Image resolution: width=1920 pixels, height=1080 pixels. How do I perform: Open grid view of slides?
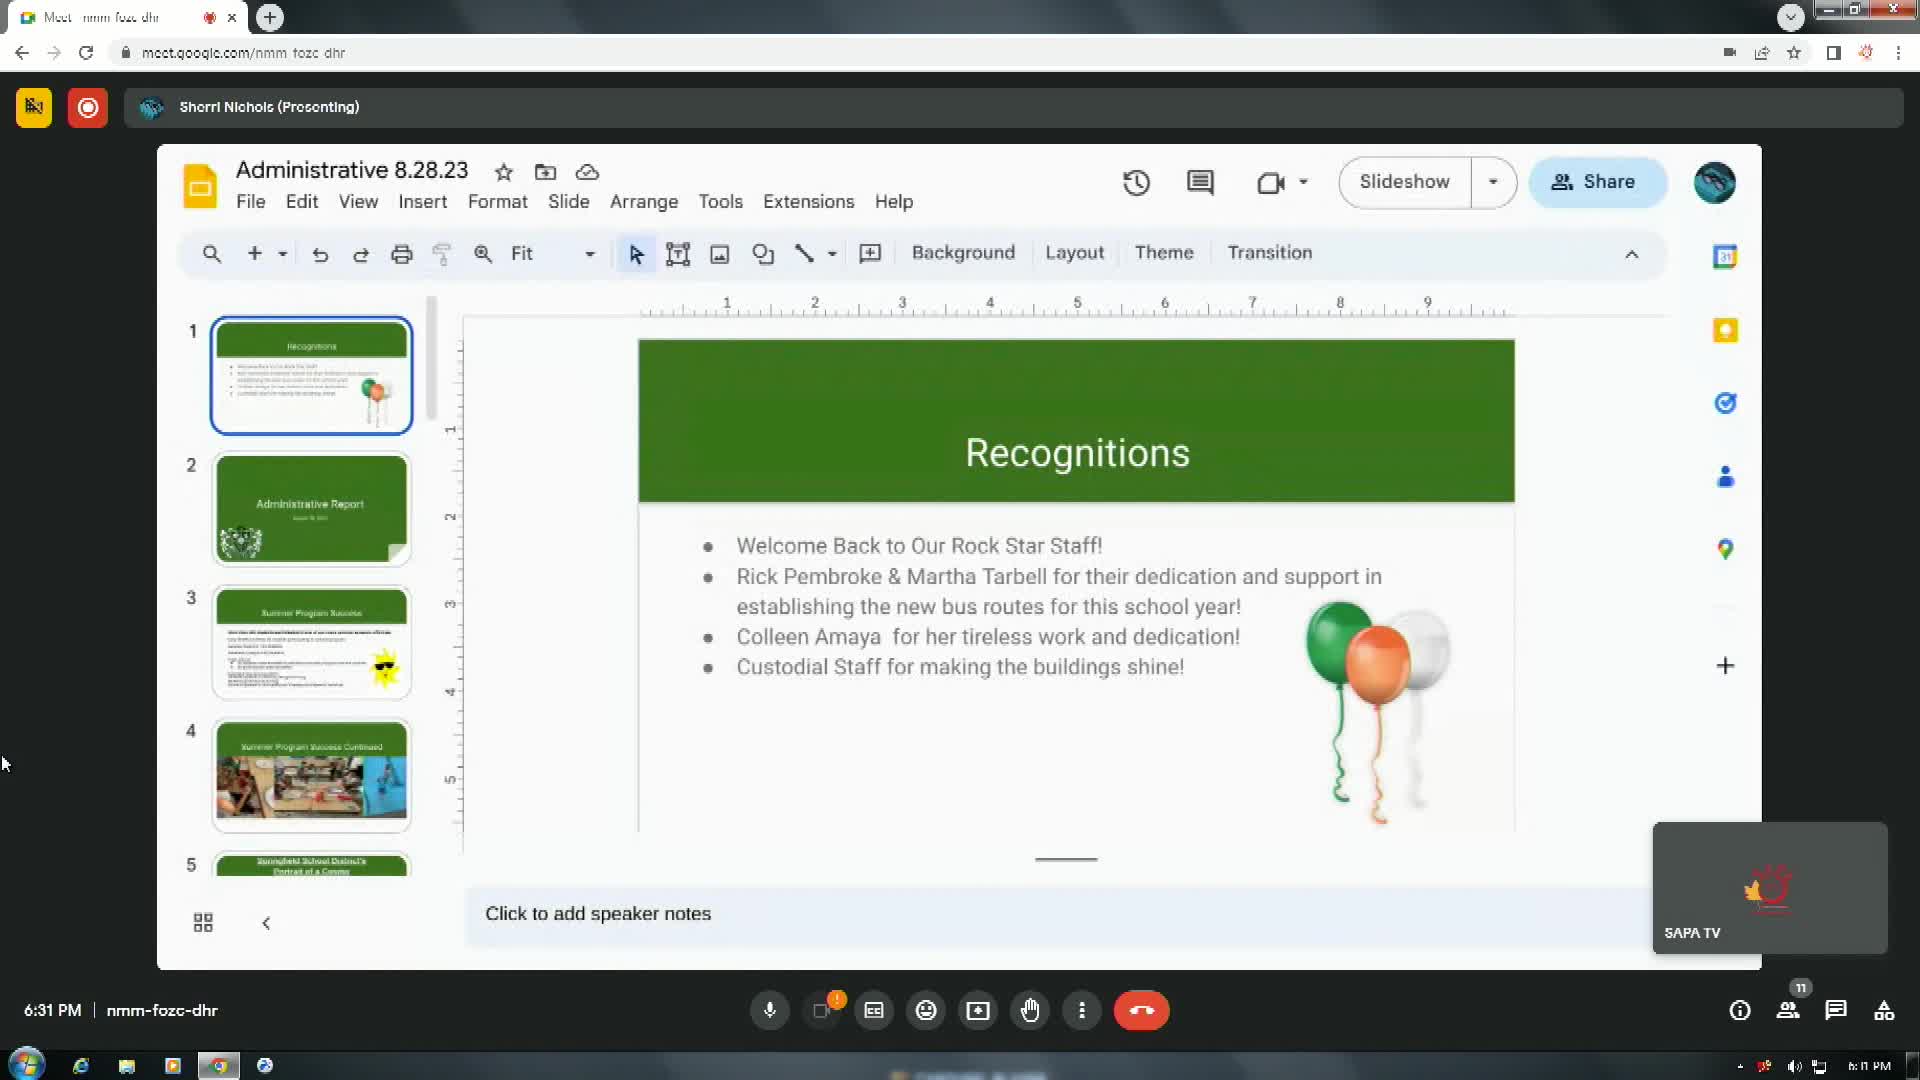(203, 922)
